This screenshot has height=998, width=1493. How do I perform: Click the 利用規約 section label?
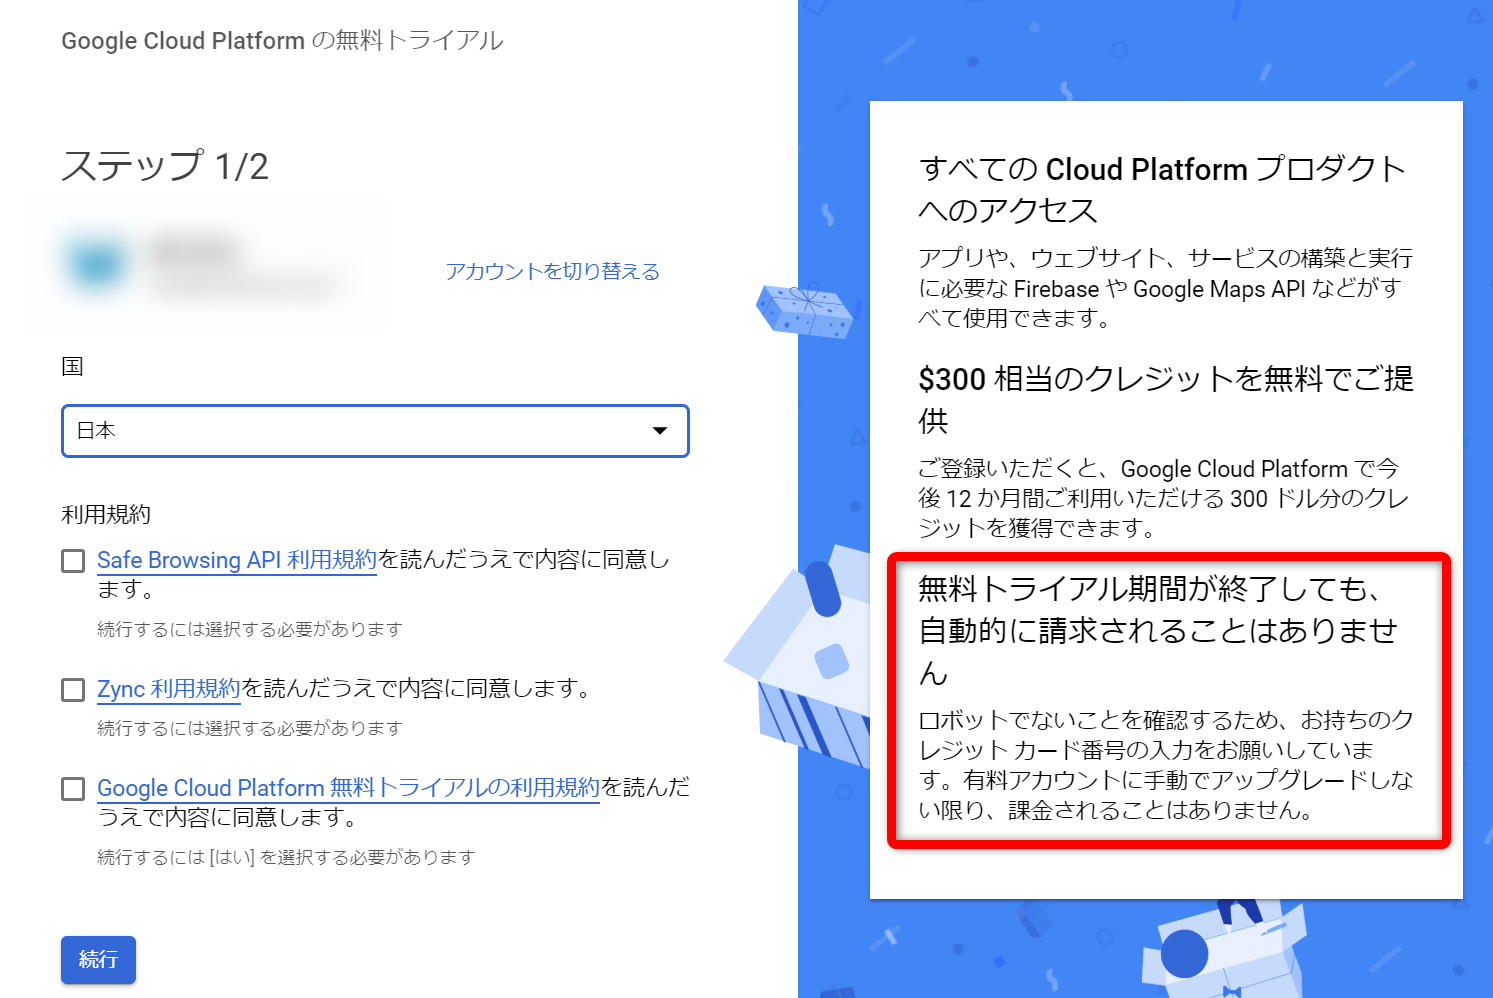point(106,514)
